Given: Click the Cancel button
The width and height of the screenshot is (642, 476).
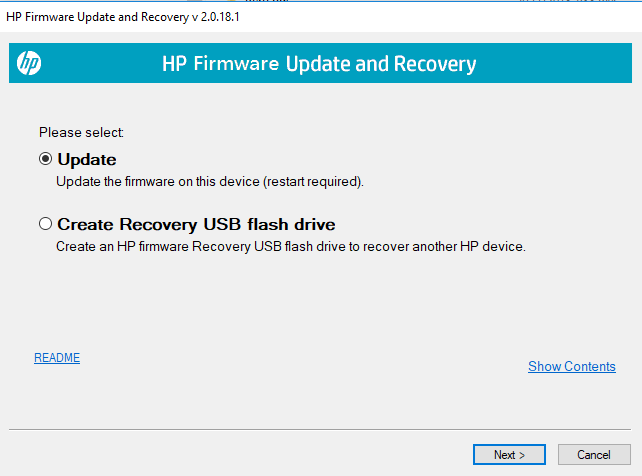Looking at the screenshot, I should point(594,455).
